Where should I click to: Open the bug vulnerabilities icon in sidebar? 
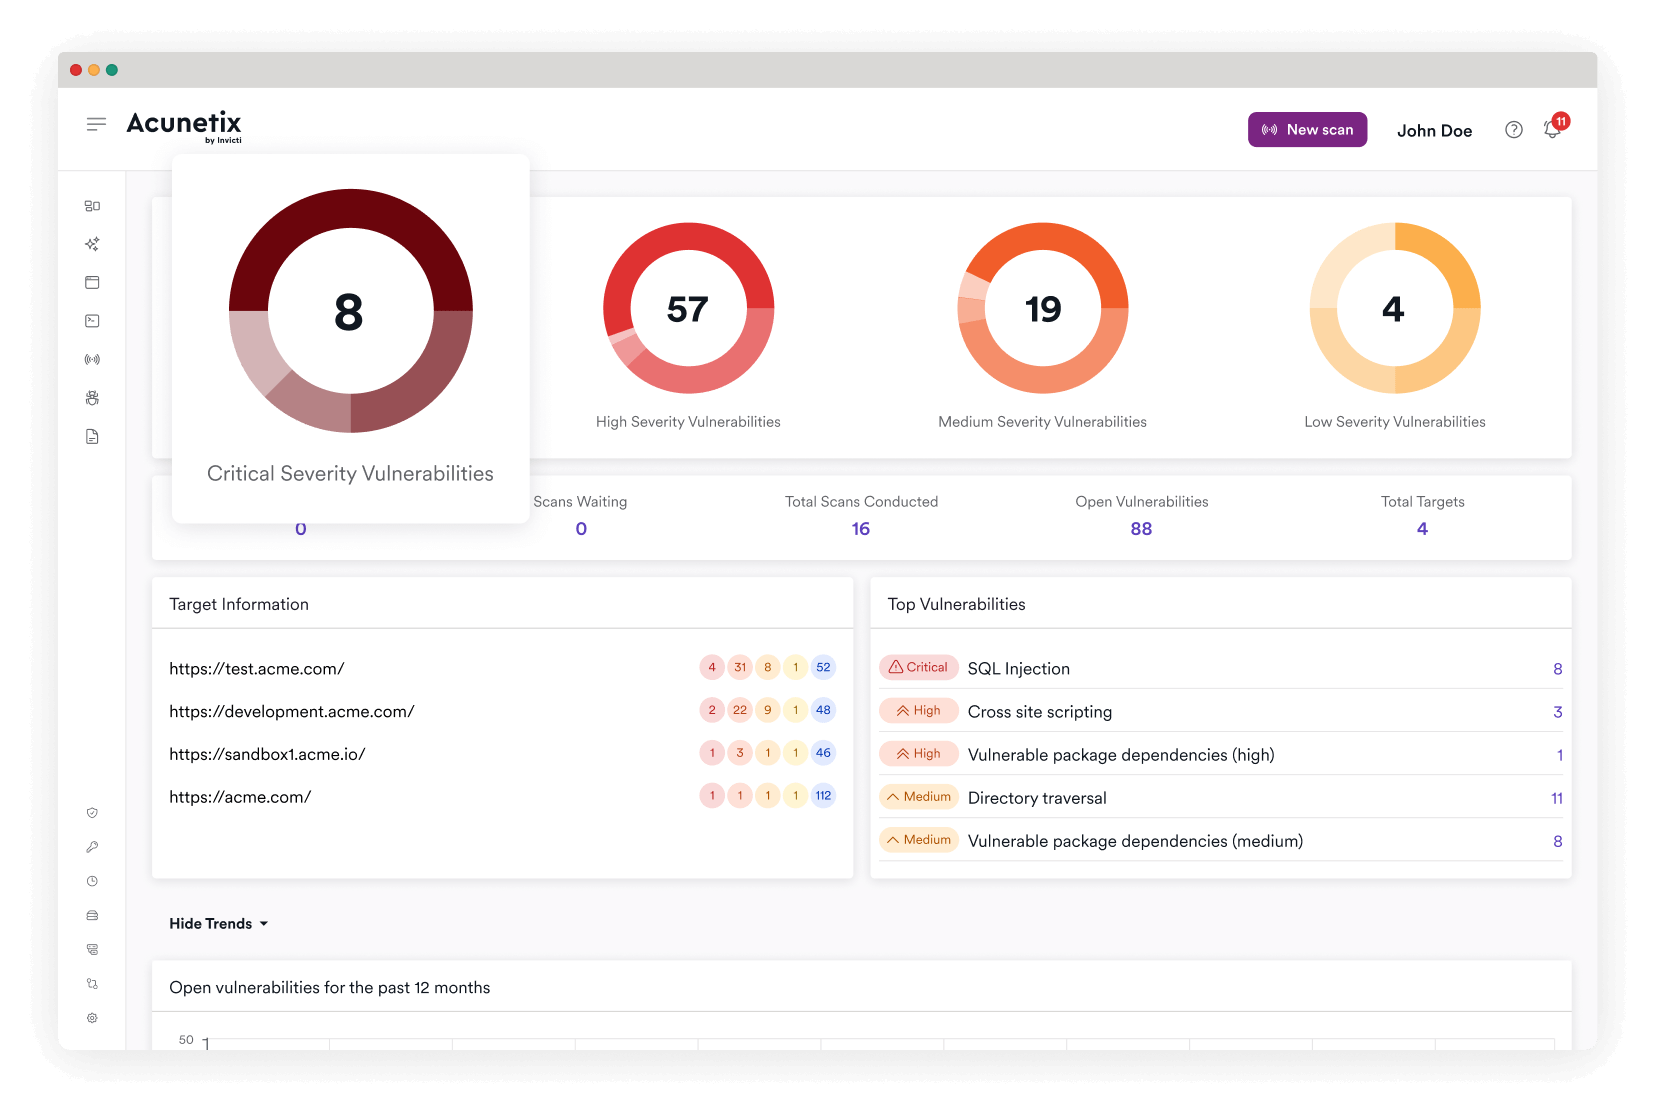point(92,398)
